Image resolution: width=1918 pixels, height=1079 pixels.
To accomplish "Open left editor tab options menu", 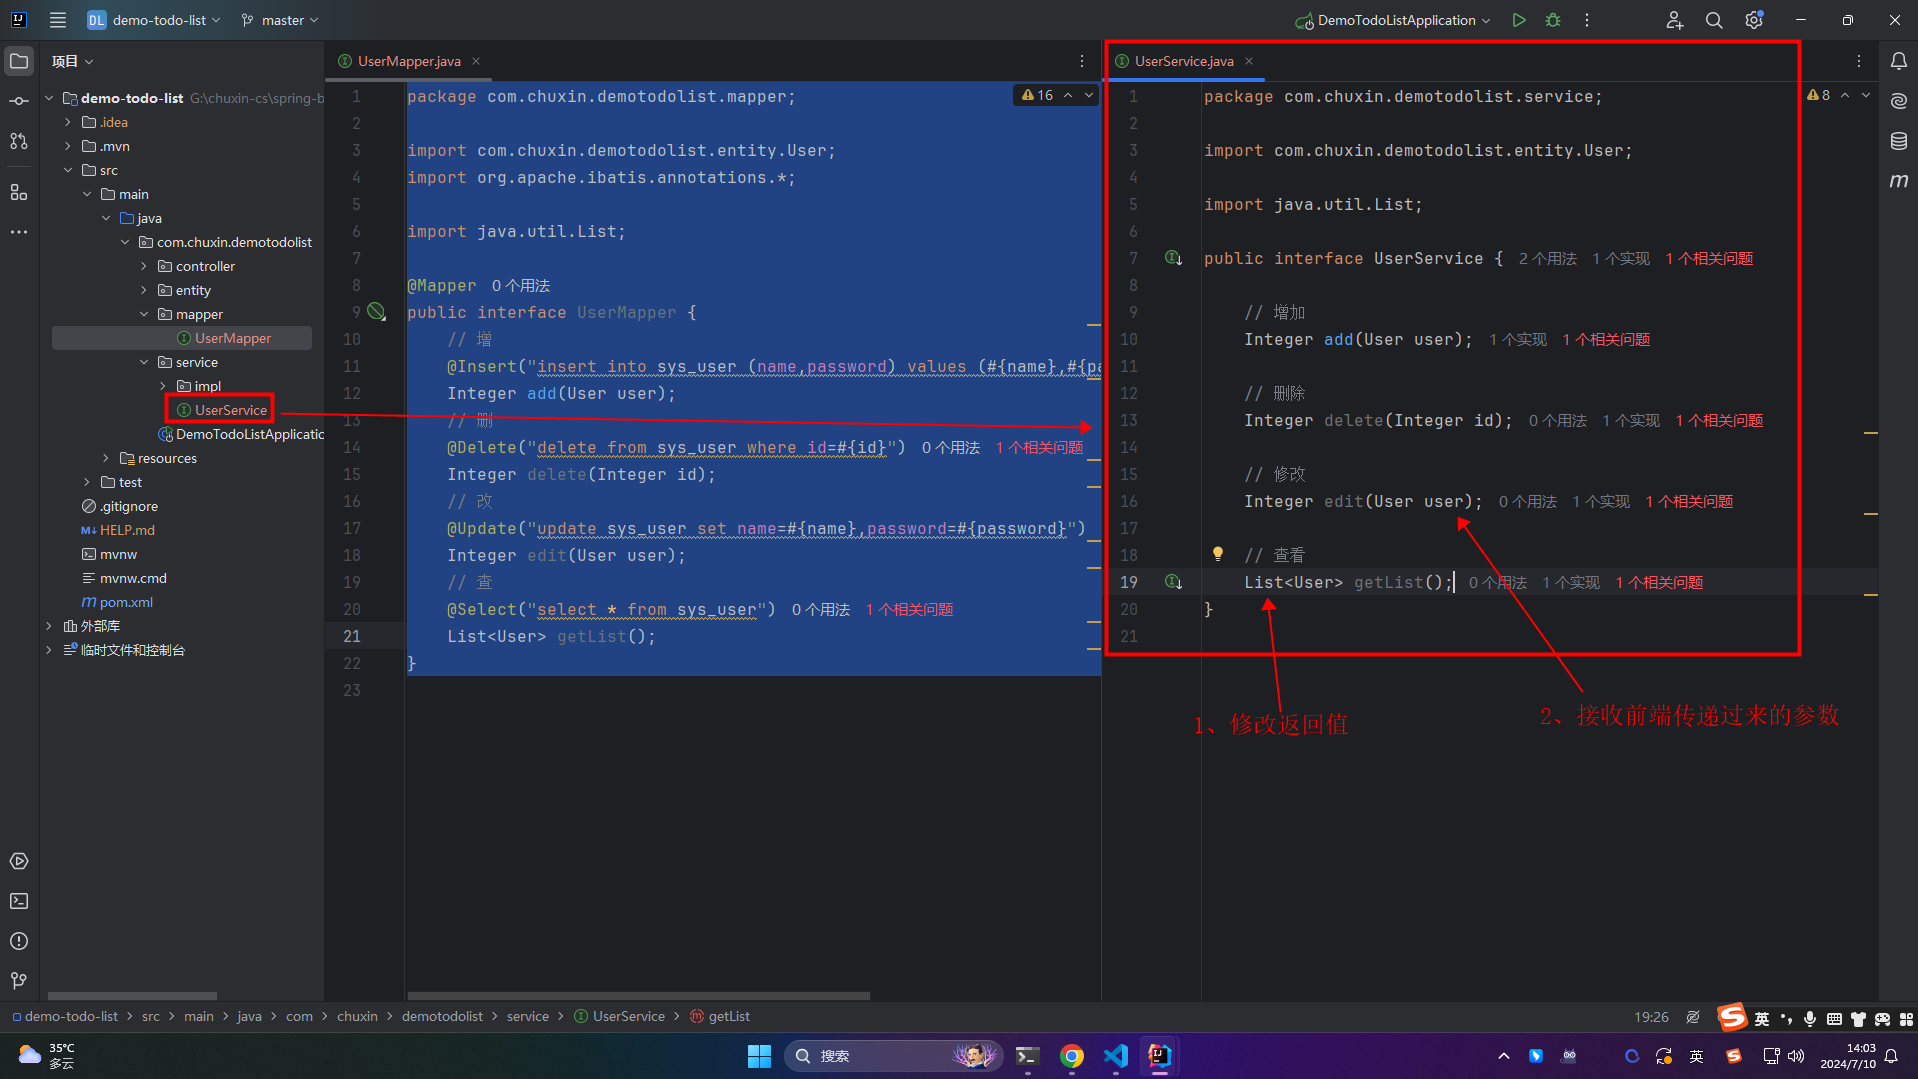I will click(1082, 61).
